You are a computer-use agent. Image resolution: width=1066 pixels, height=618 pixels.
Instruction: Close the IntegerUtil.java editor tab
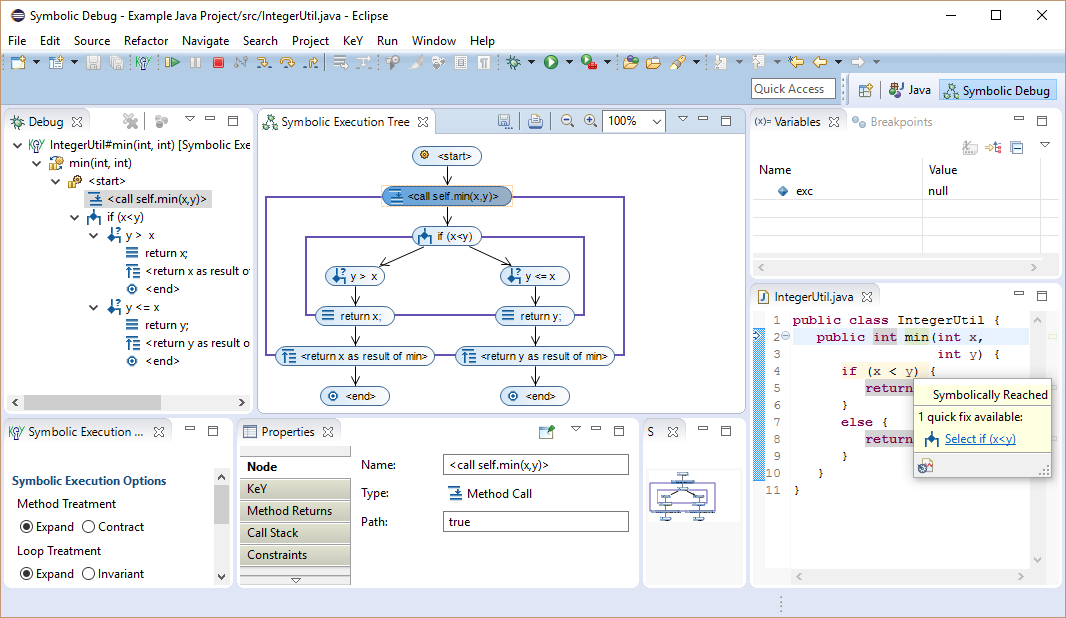(867, 297)
